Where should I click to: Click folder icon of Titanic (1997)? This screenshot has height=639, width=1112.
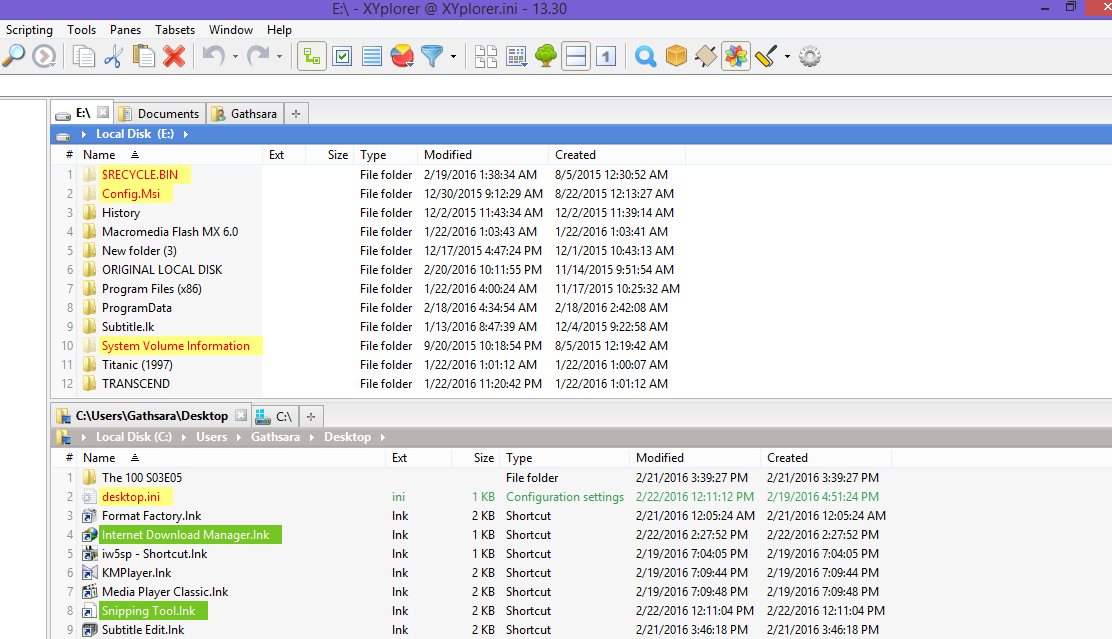[89, 365]
